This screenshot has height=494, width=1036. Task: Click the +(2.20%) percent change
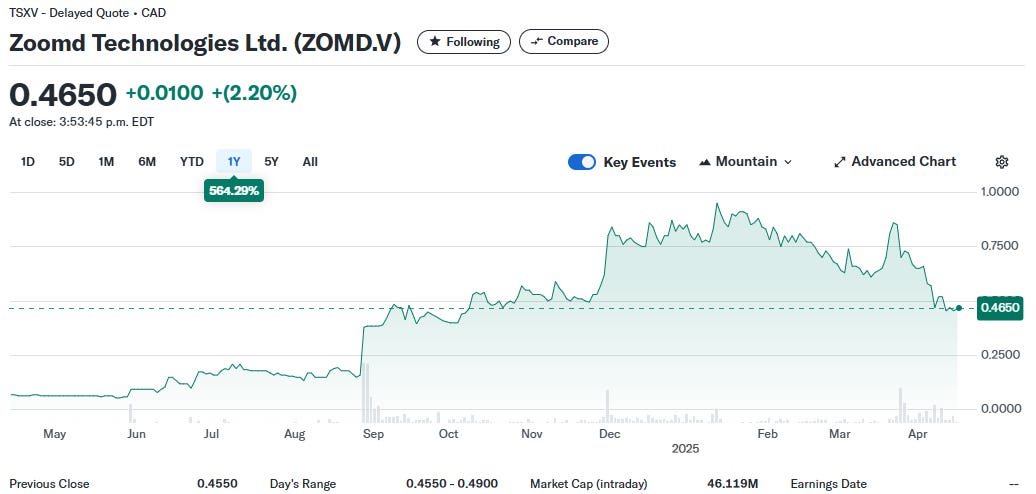[254, 94]
